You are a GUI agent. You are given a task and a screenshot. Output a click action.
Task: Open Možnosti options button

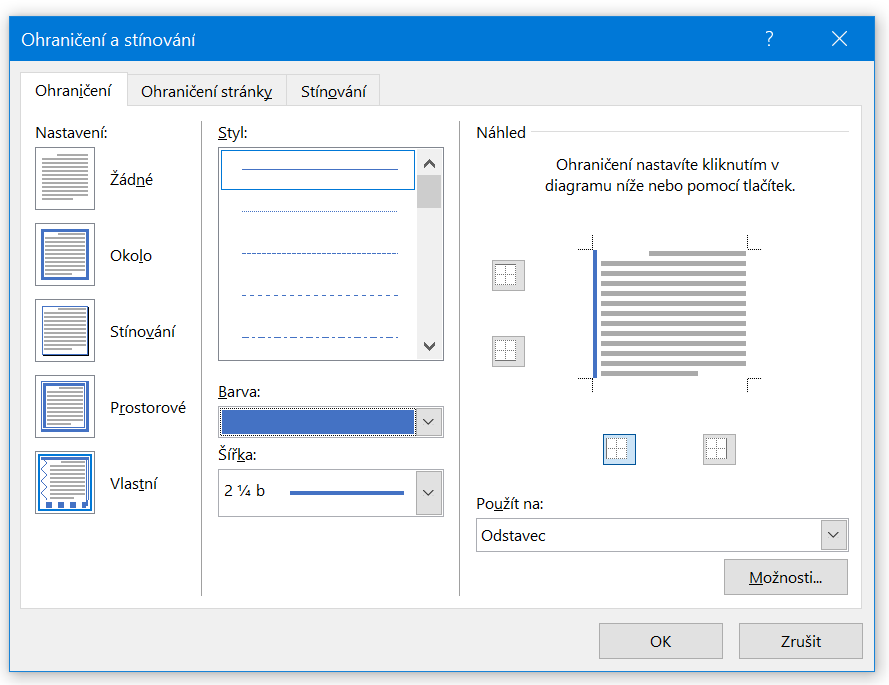point(785,578)
